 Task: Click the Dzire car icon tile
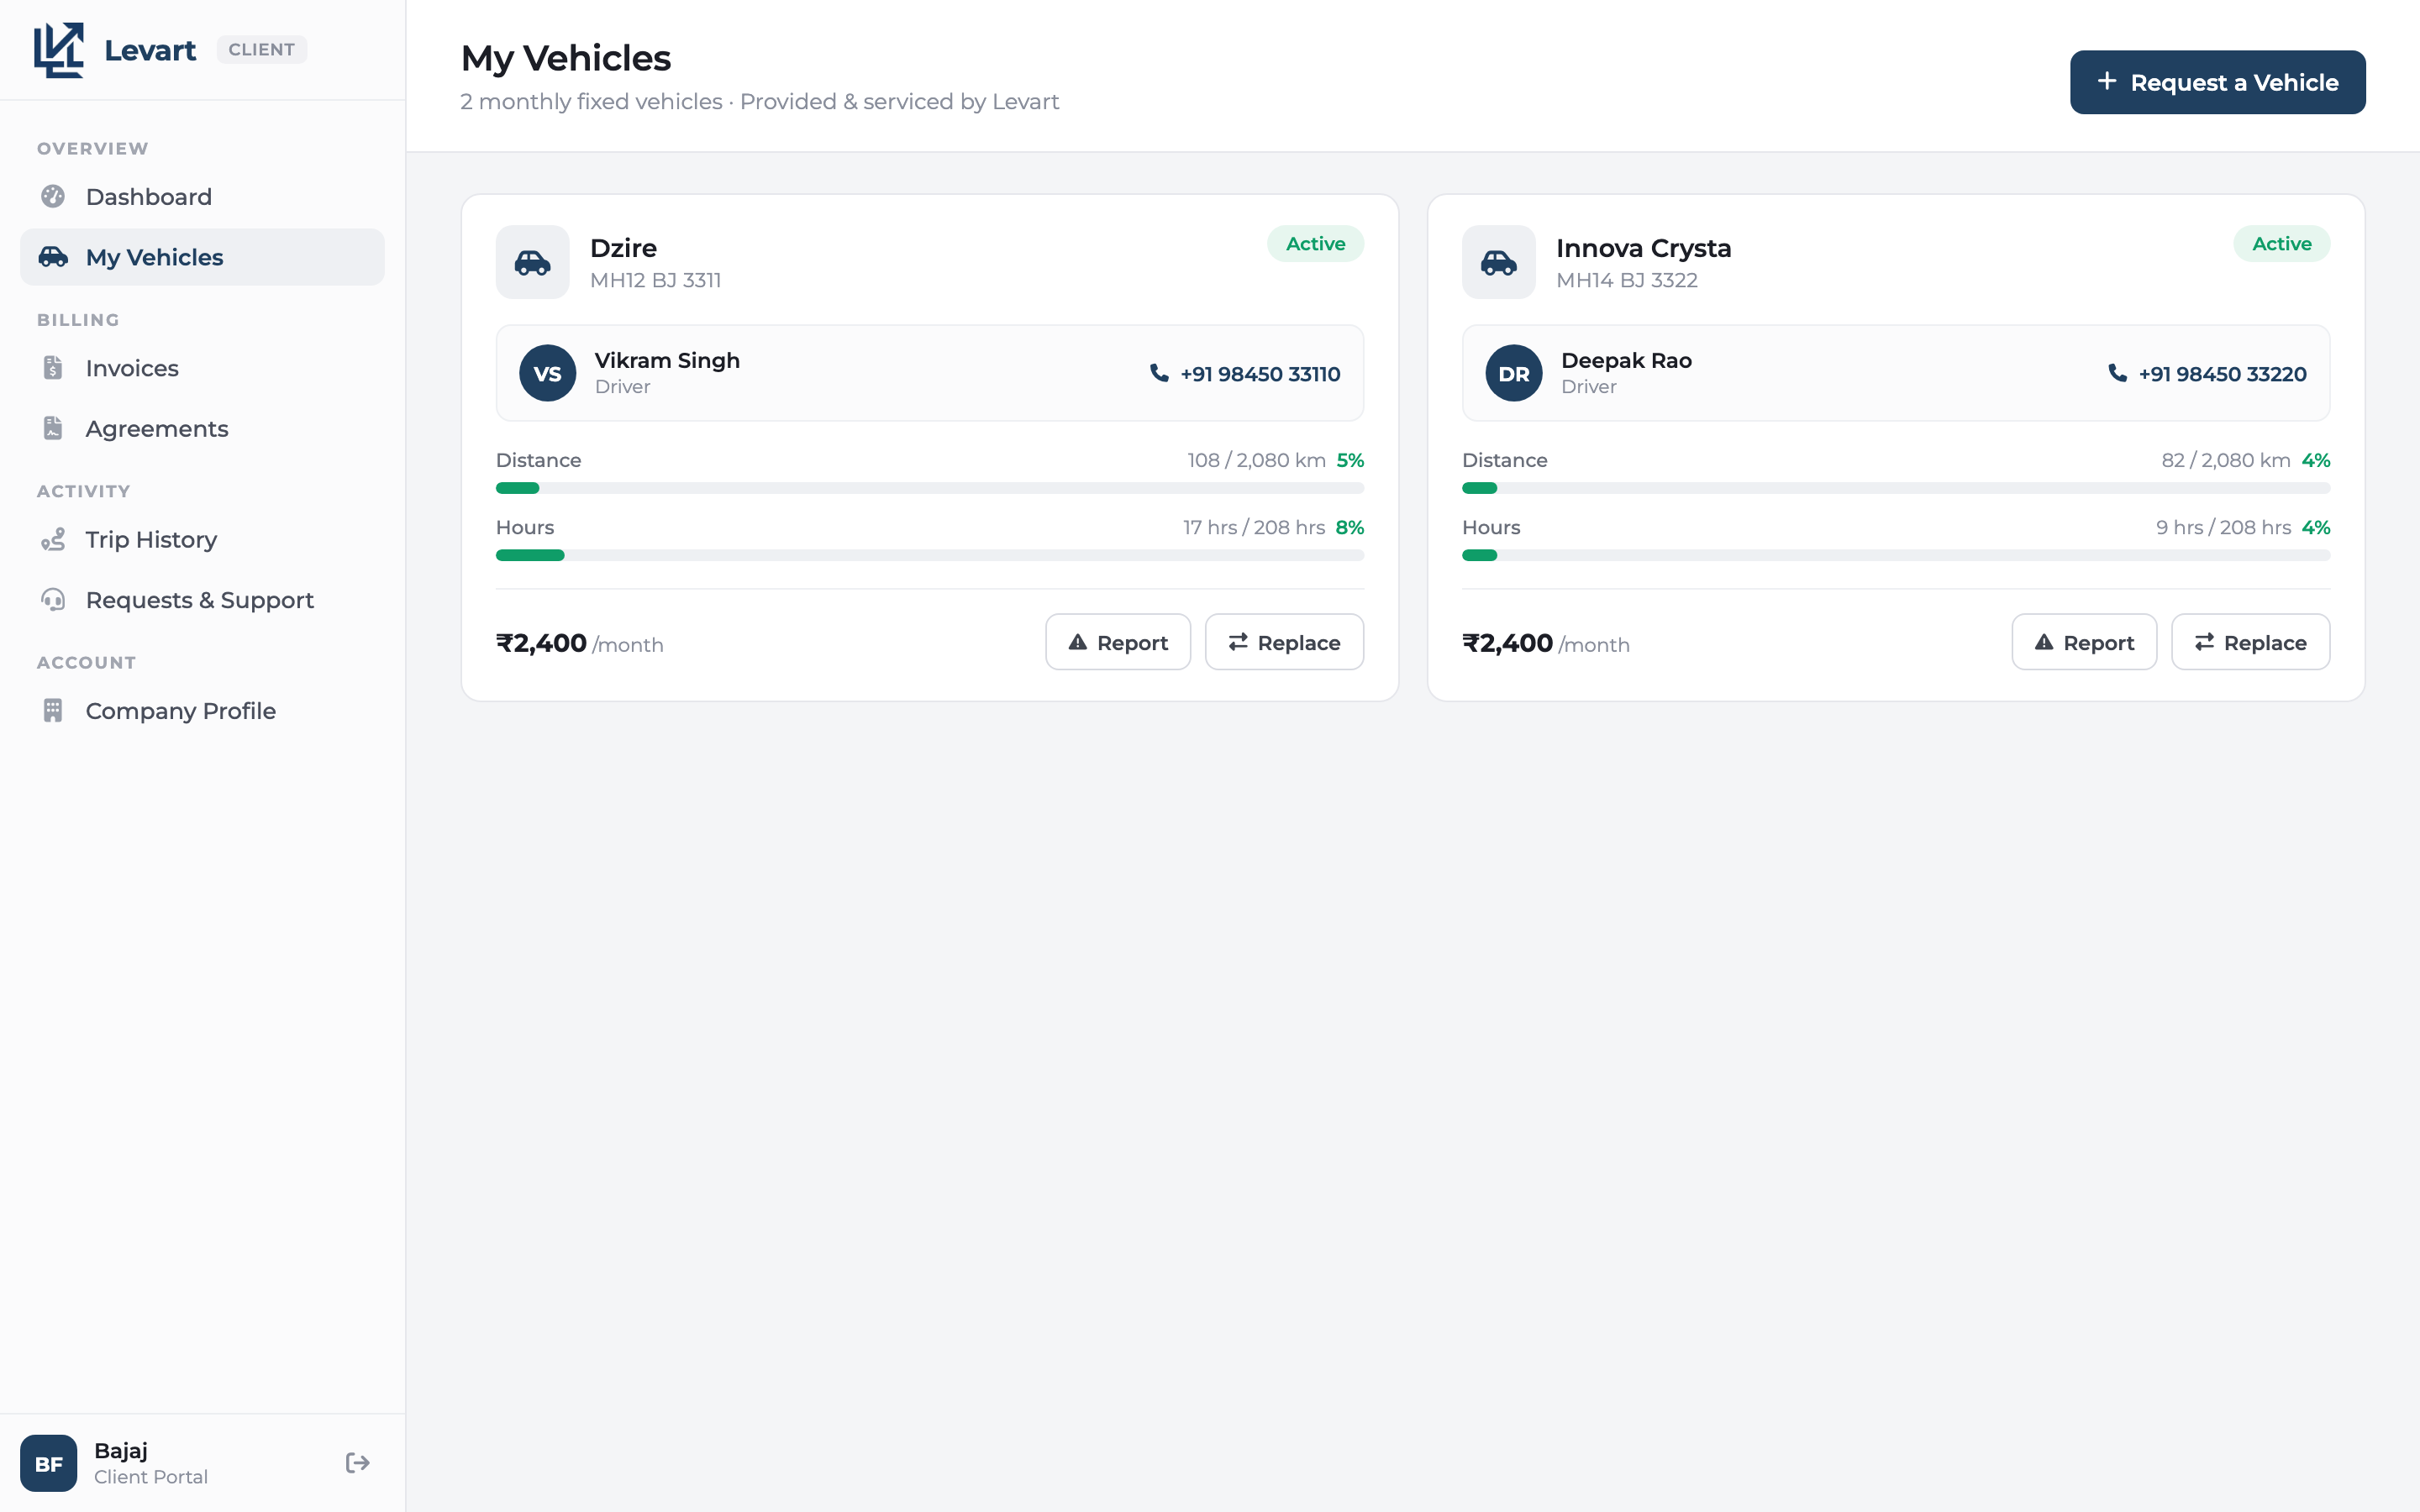coord(532,262)
